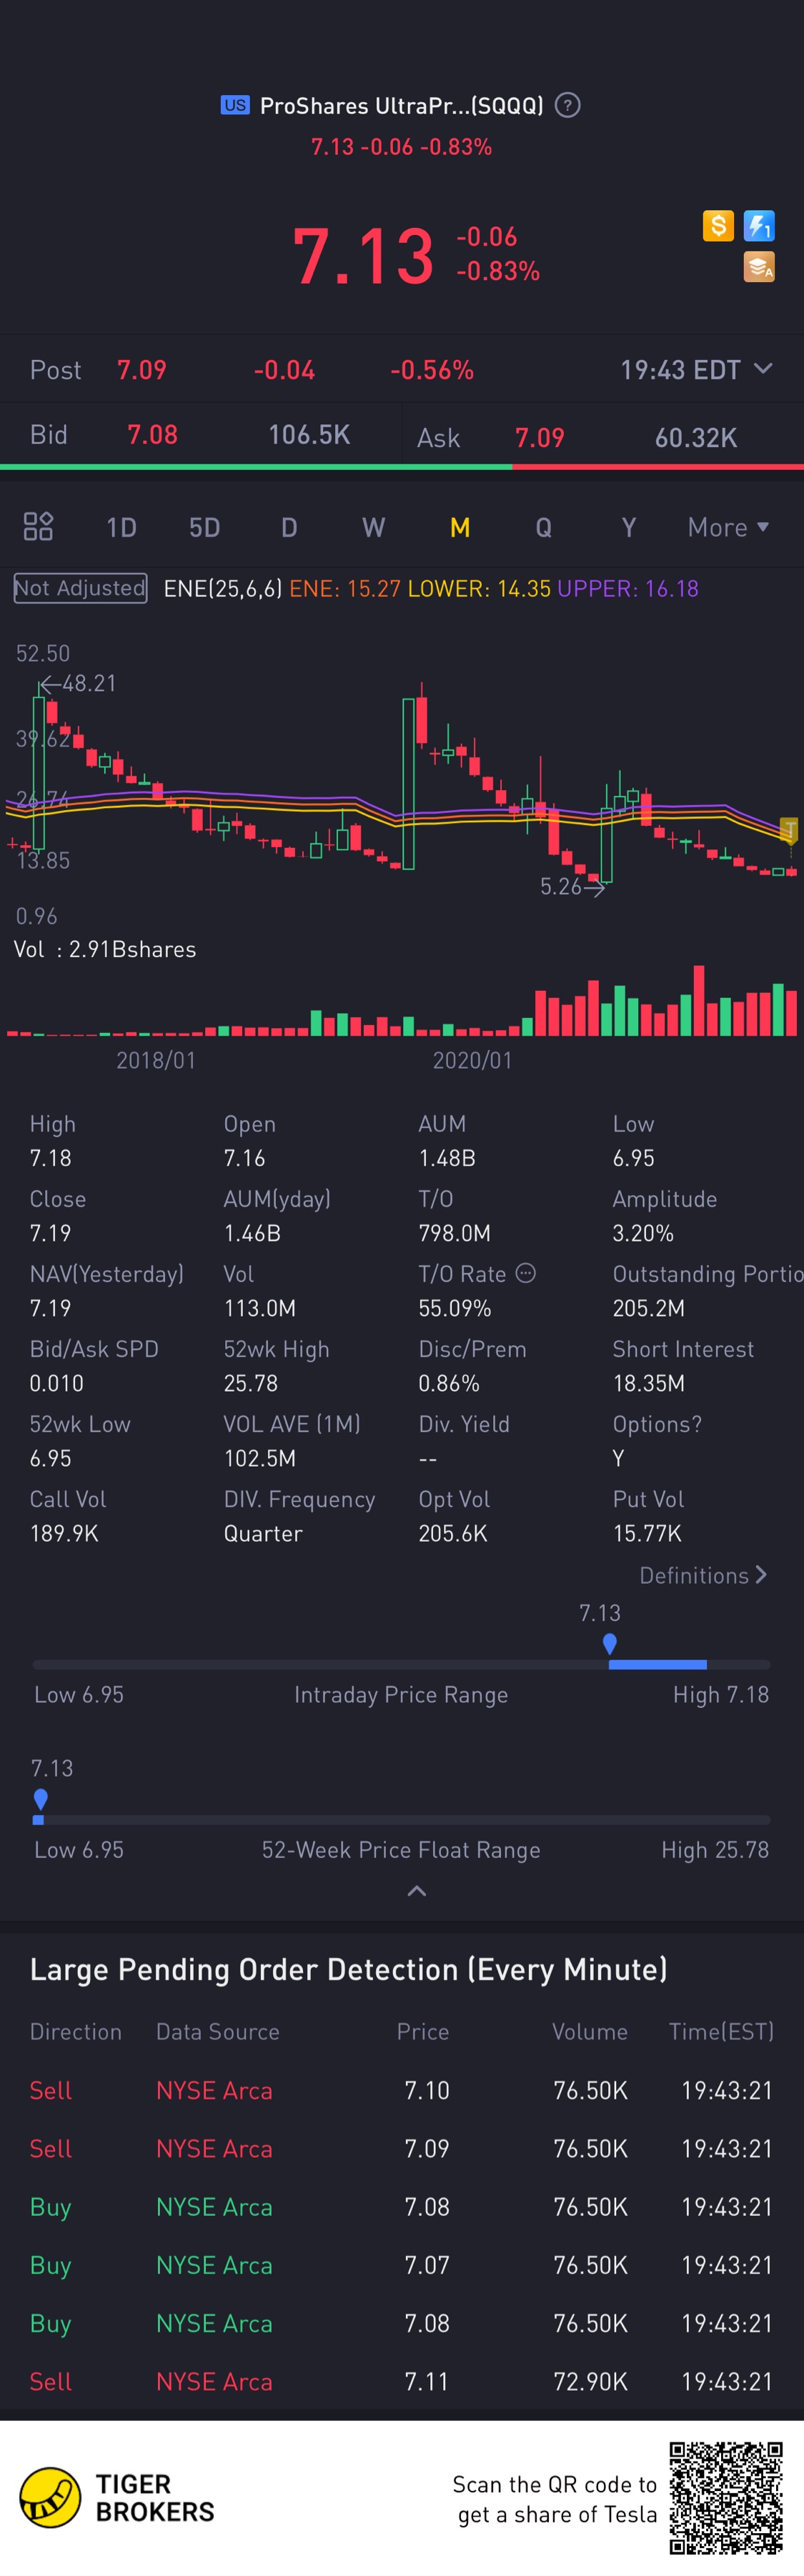Select the W weekly chart tab
The image size is (804, 2576).
[373, 527]
